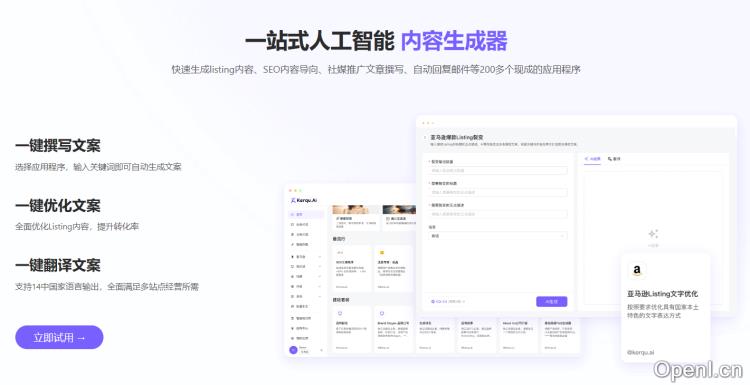
Task: Click the 一键翻译文案 heading
Action: point(58,265)
